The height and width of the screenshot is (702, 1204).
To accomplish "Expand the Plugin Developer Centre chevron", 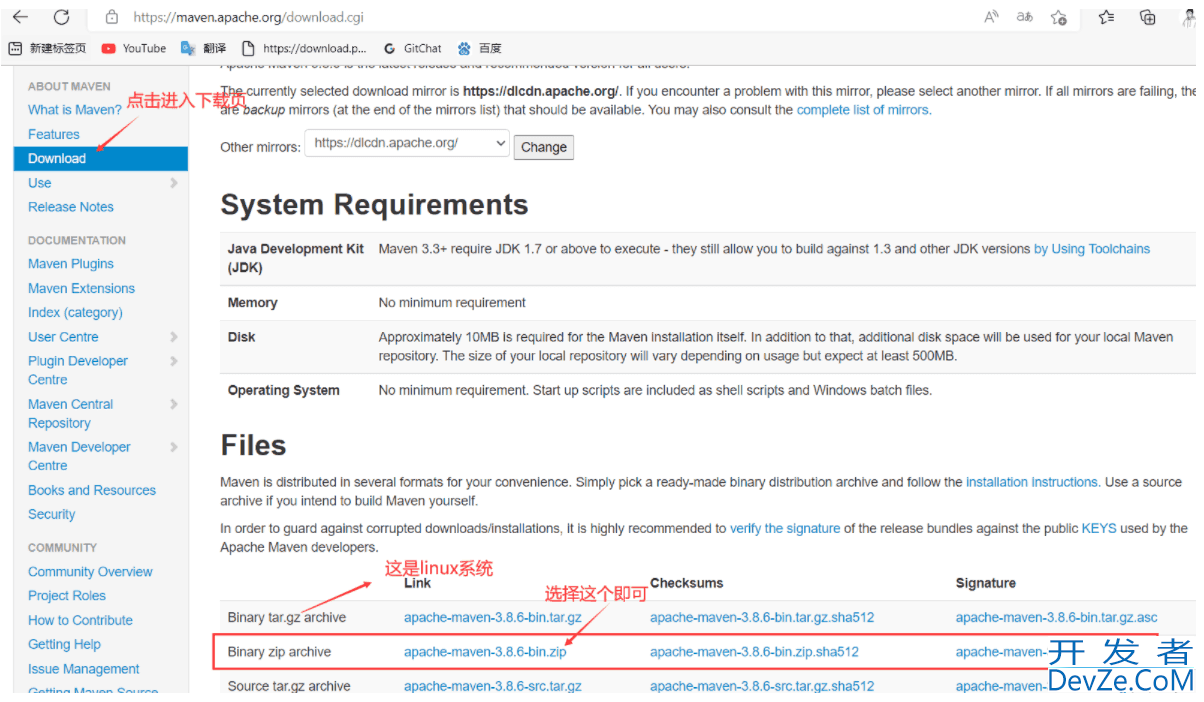I will tap(174, 361).
